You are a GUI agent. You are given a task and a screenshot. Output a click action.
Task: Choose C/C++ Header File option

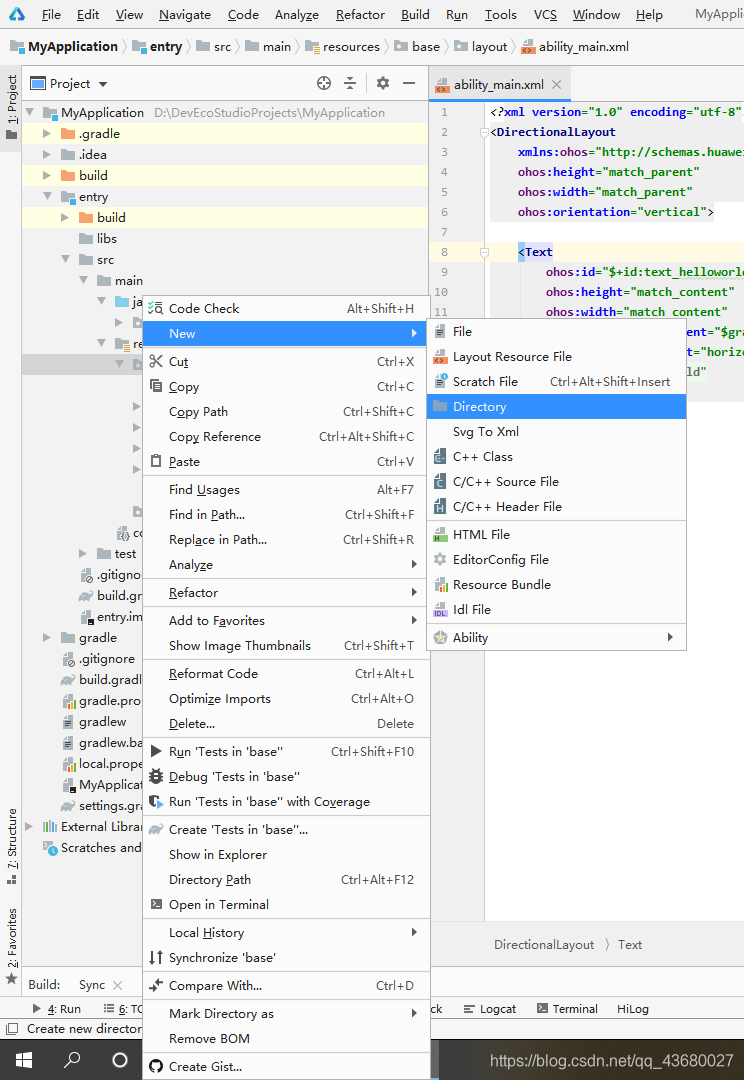coord(557,506)
